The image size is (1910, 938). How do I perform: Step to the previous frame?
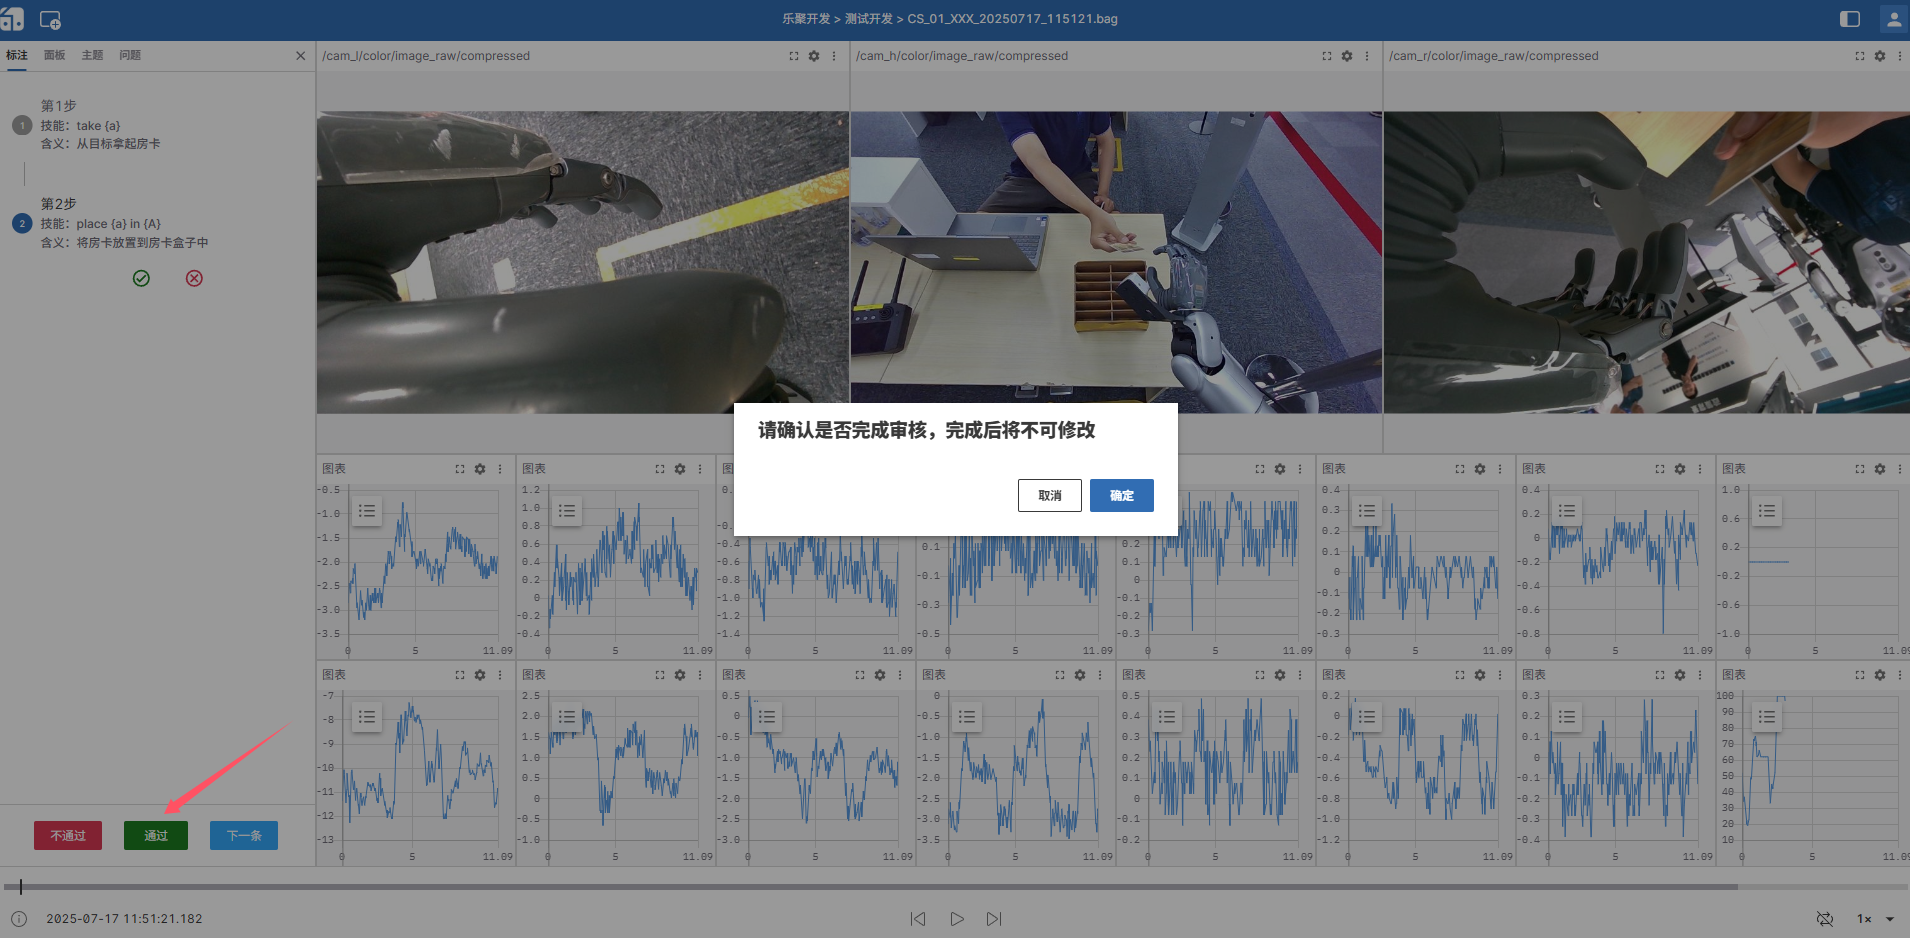click(918, 918)
